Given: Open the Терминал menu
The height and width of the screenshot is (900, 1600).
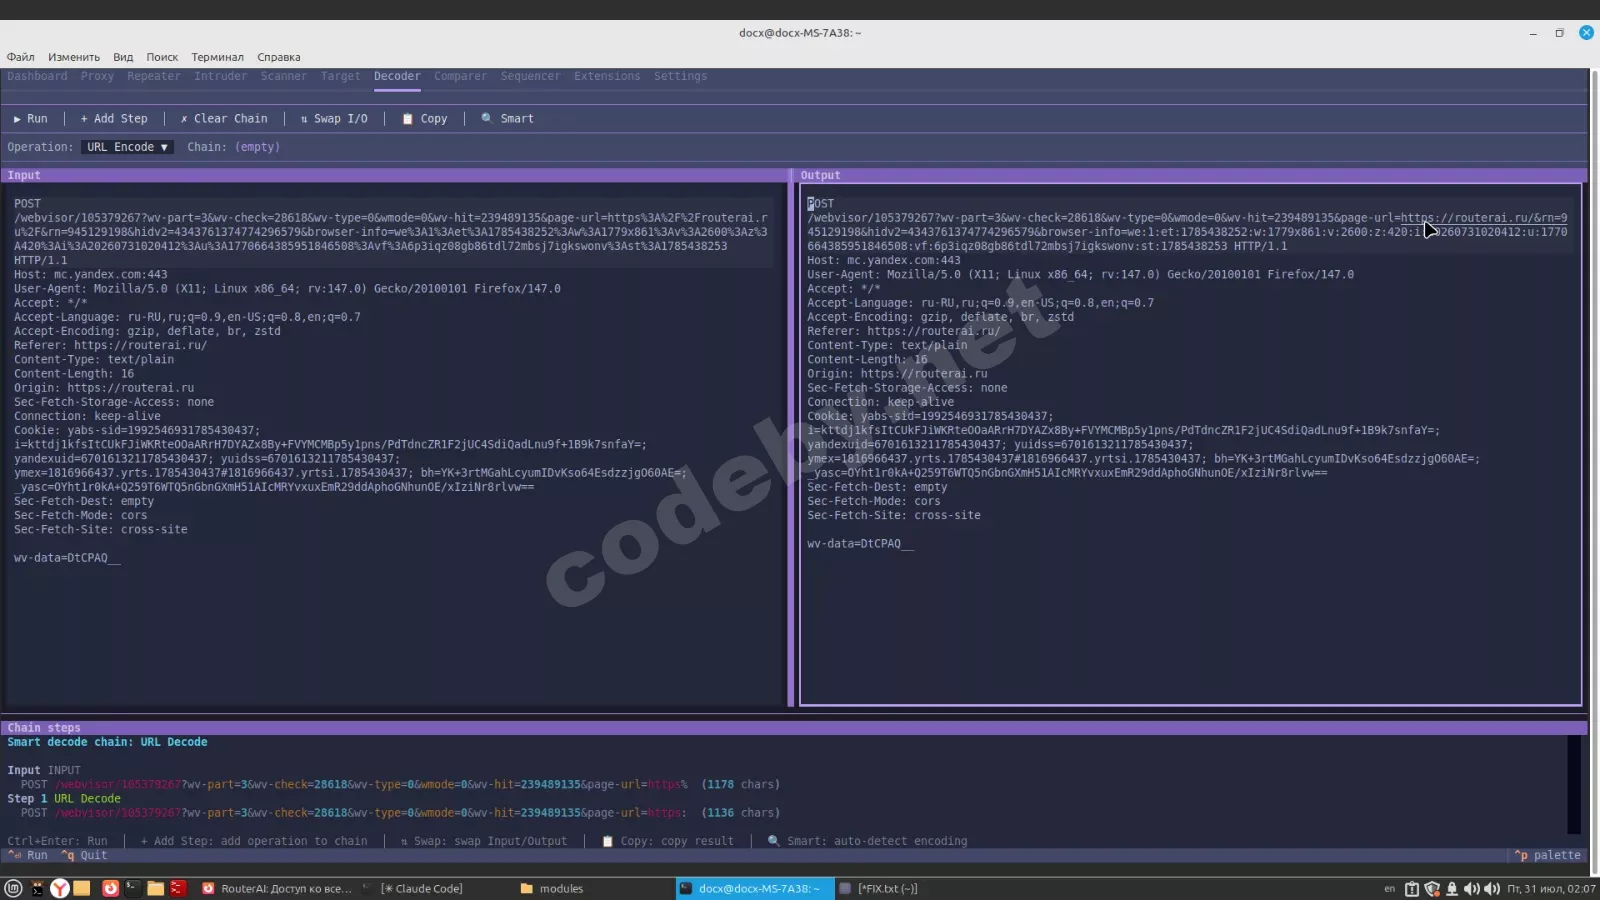Looking at the screenshot, I should tap(218, 57).
